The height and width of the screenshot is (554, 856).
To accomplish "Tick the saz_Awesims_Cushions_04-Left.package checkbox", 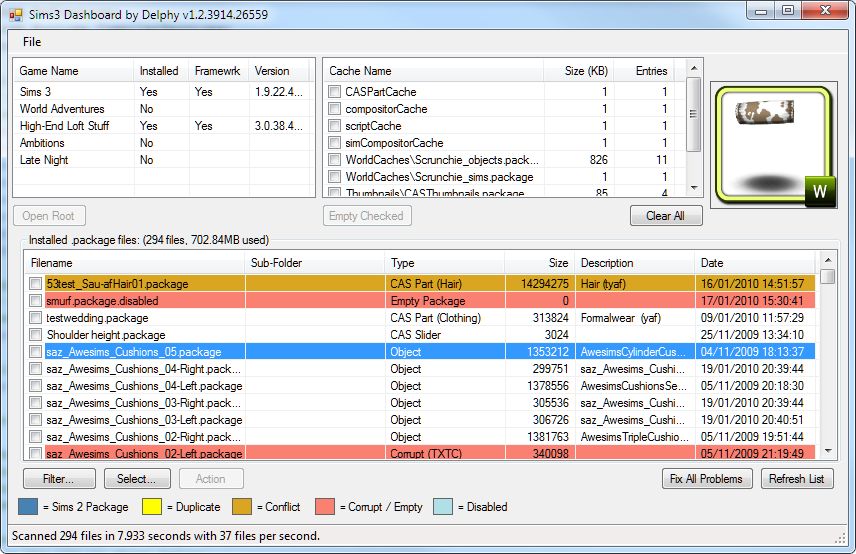I will click(x=35, y=386).
